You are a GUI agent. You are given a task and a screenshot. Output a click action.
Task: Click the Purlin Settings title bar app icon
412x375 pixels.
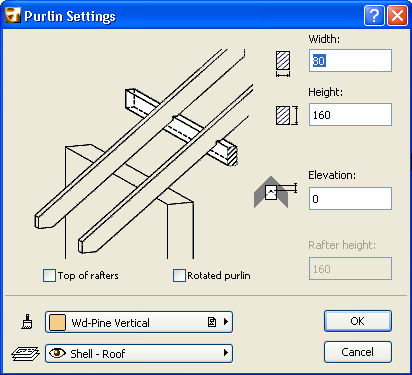(x=13, y=15)
